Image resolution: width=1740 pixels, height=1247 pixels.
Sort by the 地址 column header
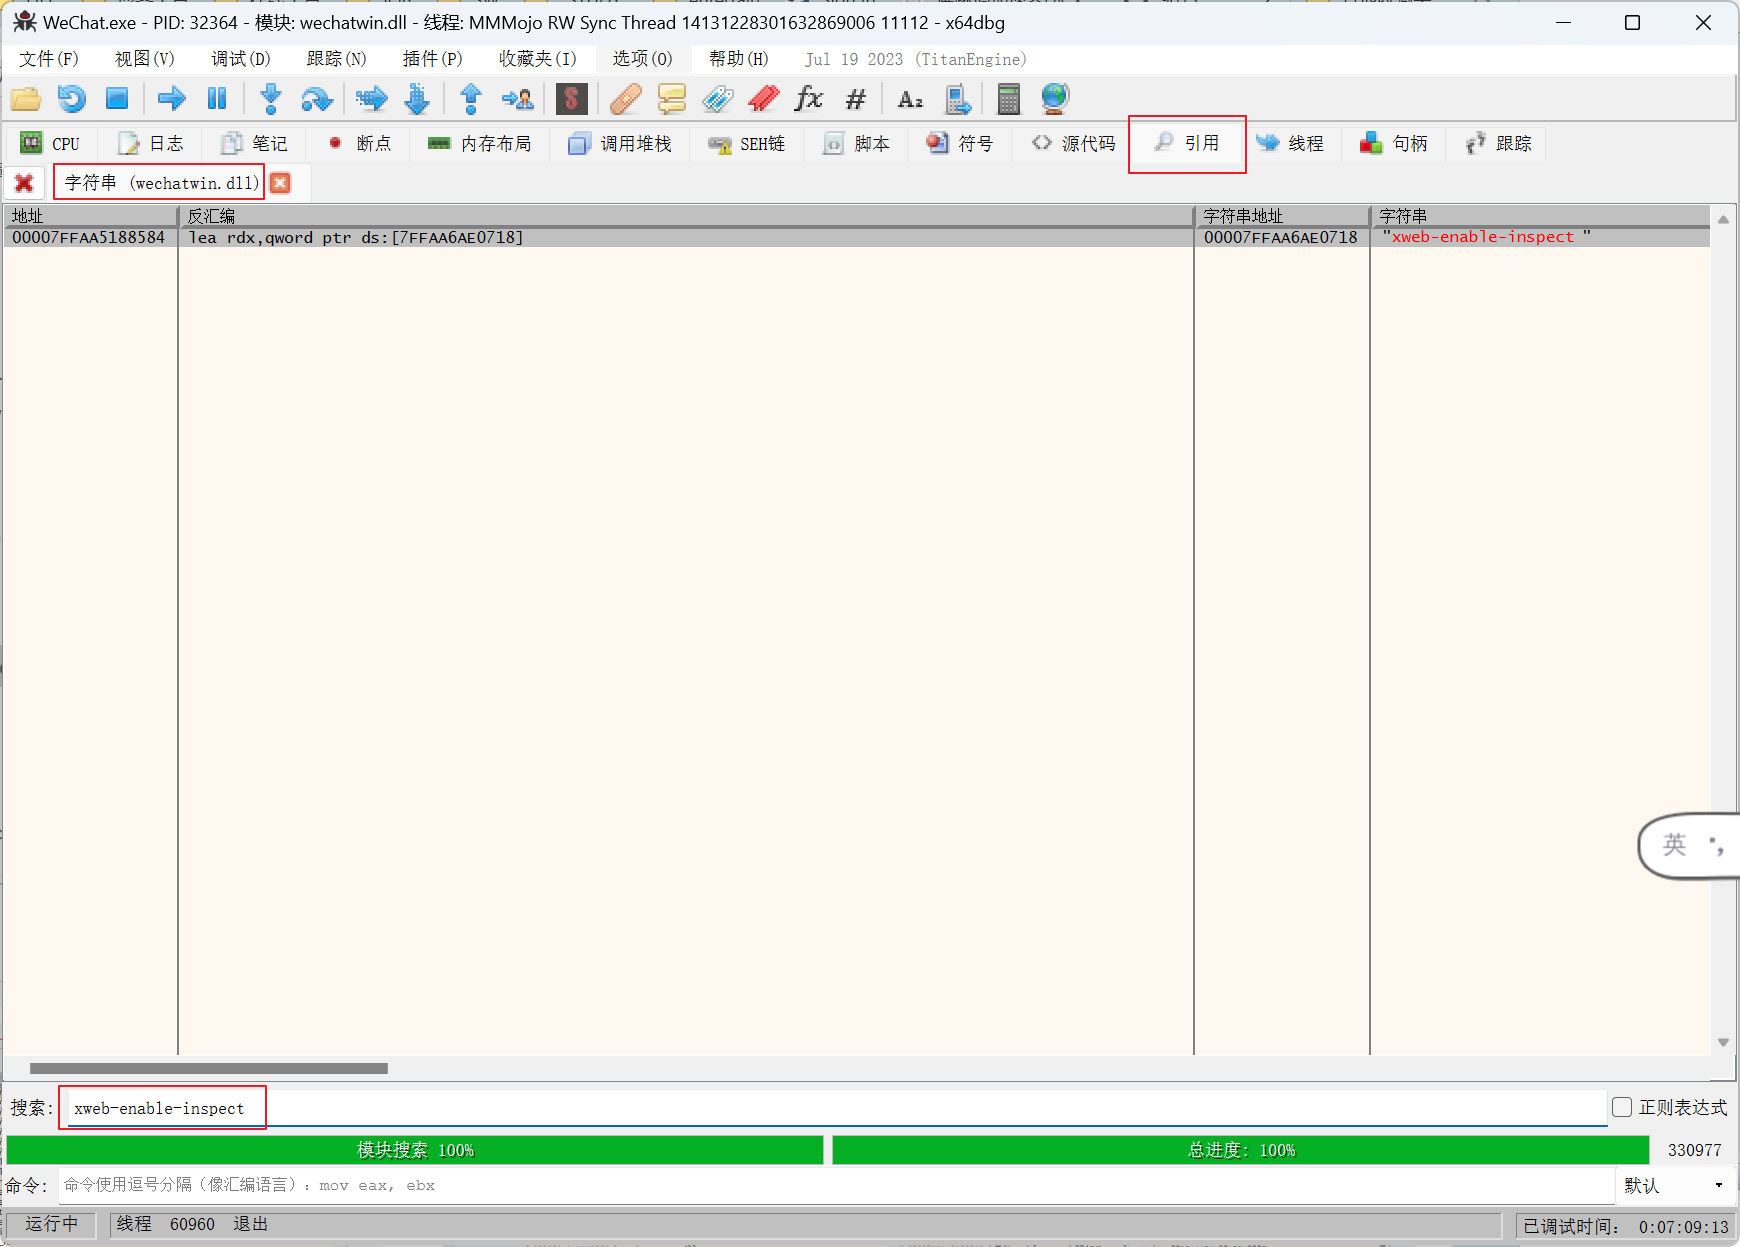(x=90, y=216)
